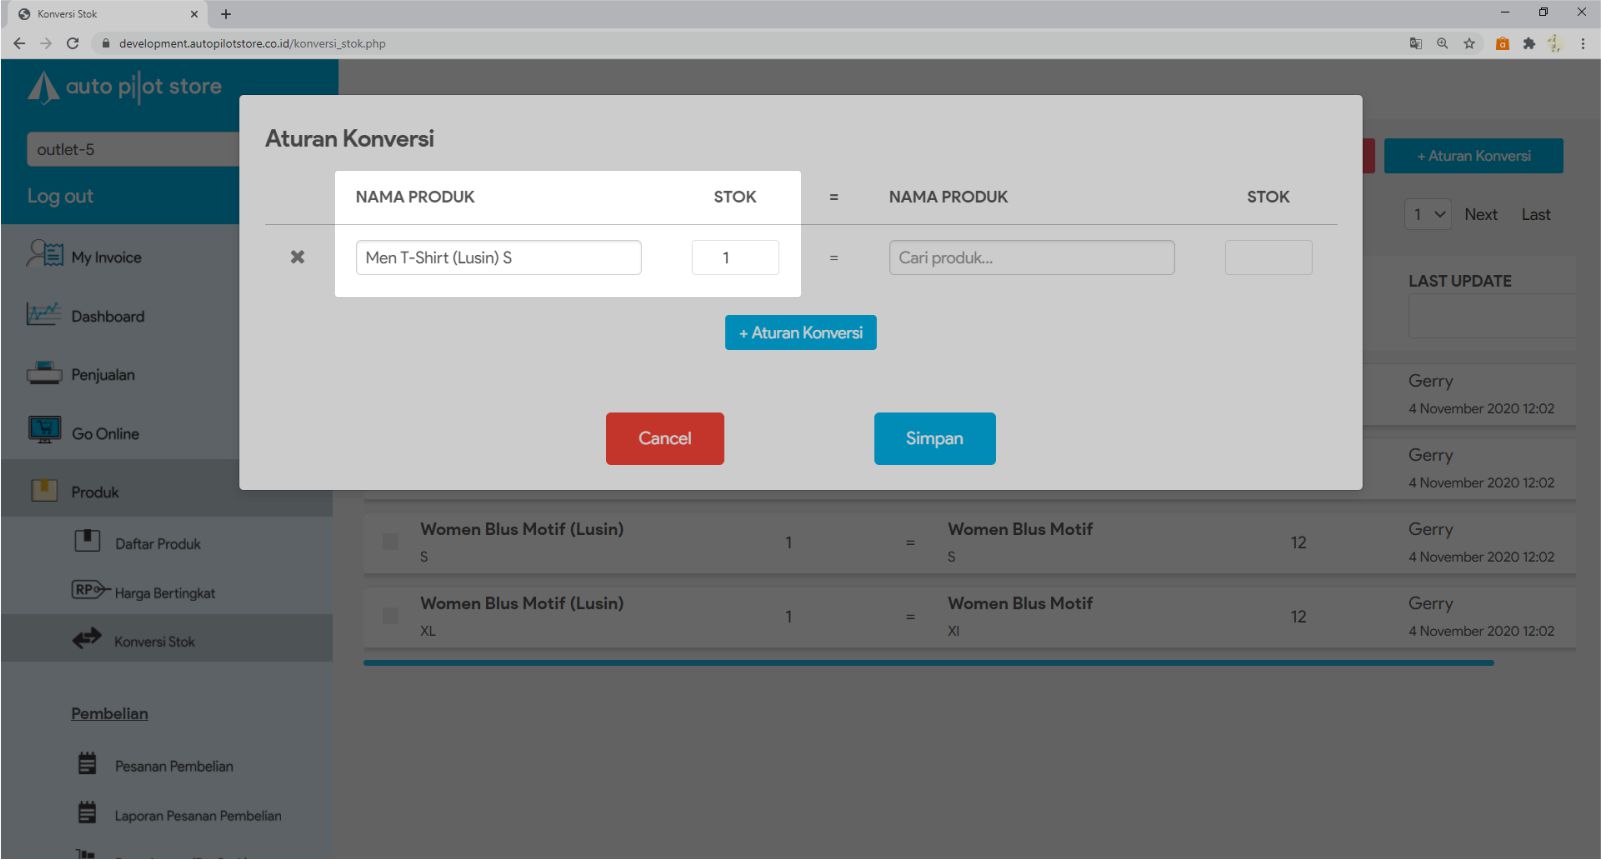Remove the Men T-Shirt conversion row
The width and height of the screenshot is (1601, 860).
(297, 257)
